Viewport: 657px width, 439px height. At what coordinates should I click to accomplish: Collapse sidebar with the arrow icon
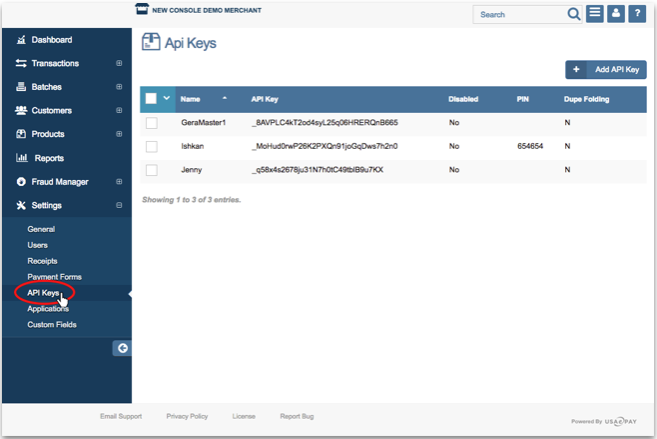[x=122, y=348]
